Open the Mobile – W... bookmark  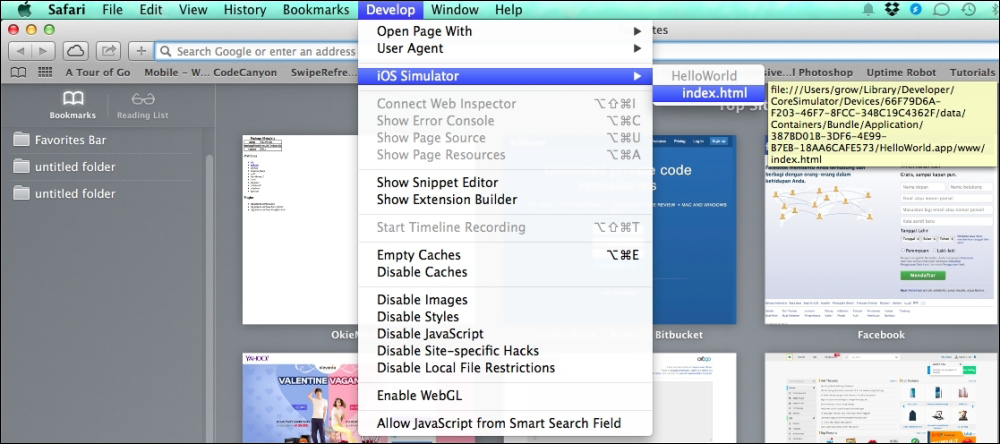tap(177, 72)
